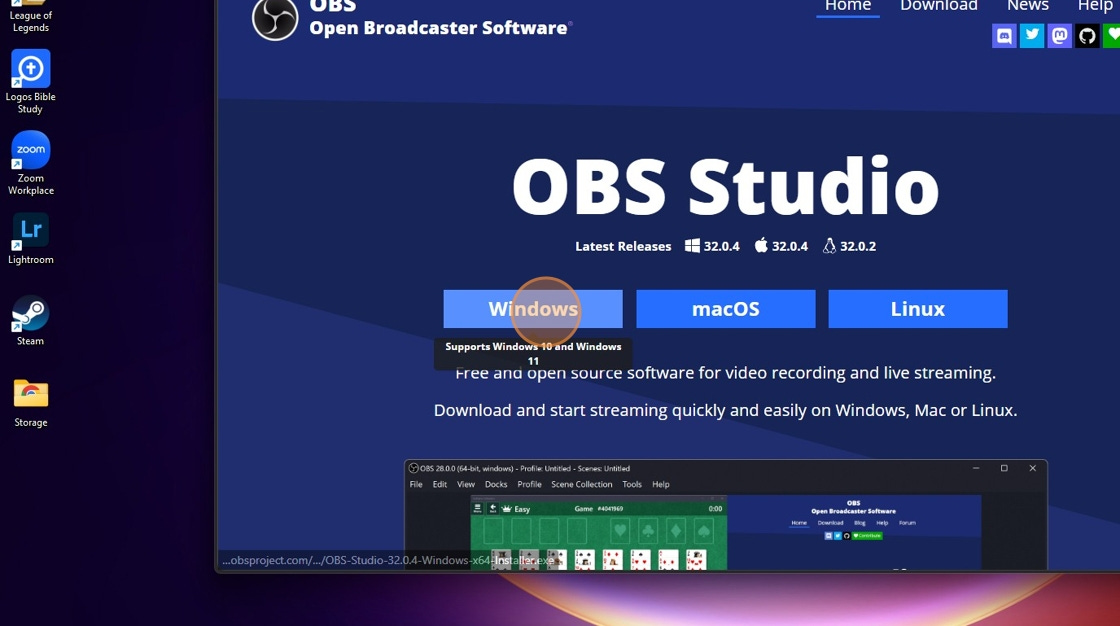The width and height of the screenshot is (1120, 626).
Task: Click Edit menu in the OBS screenshot
Action: pos(439,485)
